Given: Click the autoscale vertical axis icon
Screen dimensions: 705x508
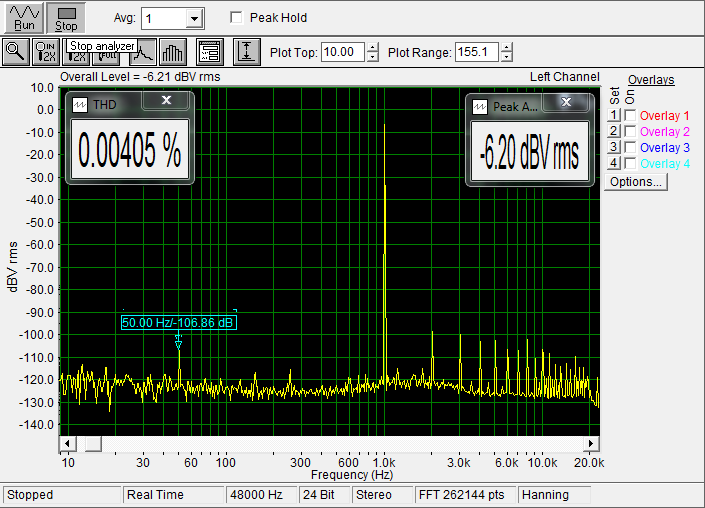Looking at the screenshot, I should pos(246,52).
